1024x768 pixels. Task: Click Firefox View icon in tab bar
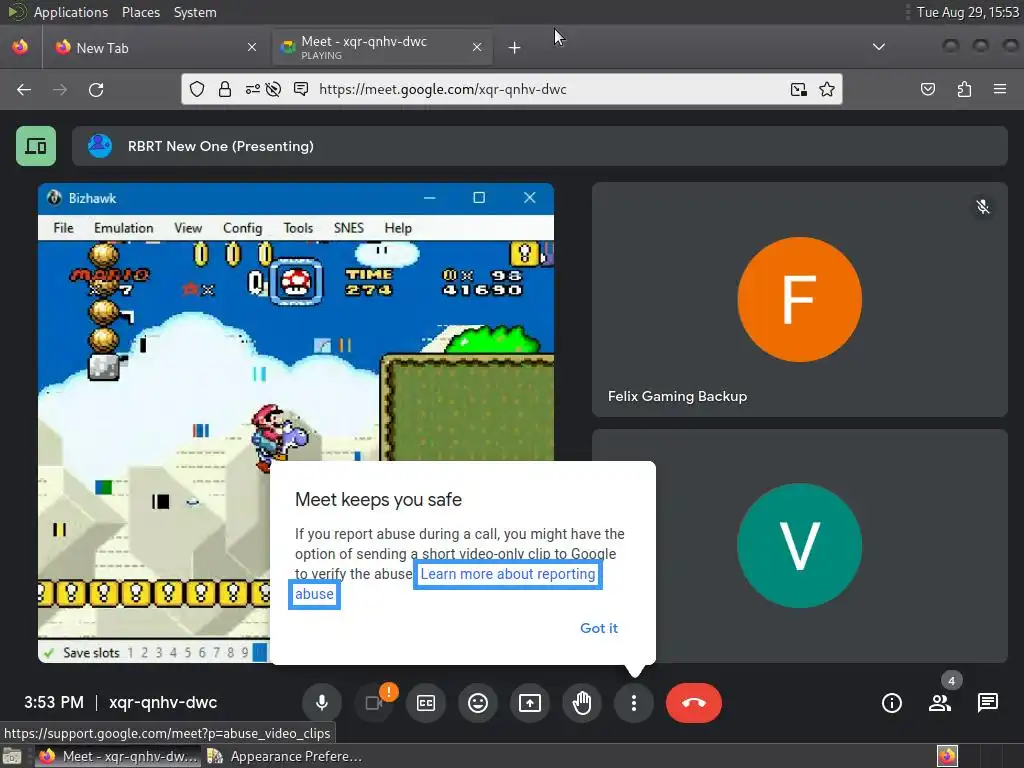click(x=20, y=47)
